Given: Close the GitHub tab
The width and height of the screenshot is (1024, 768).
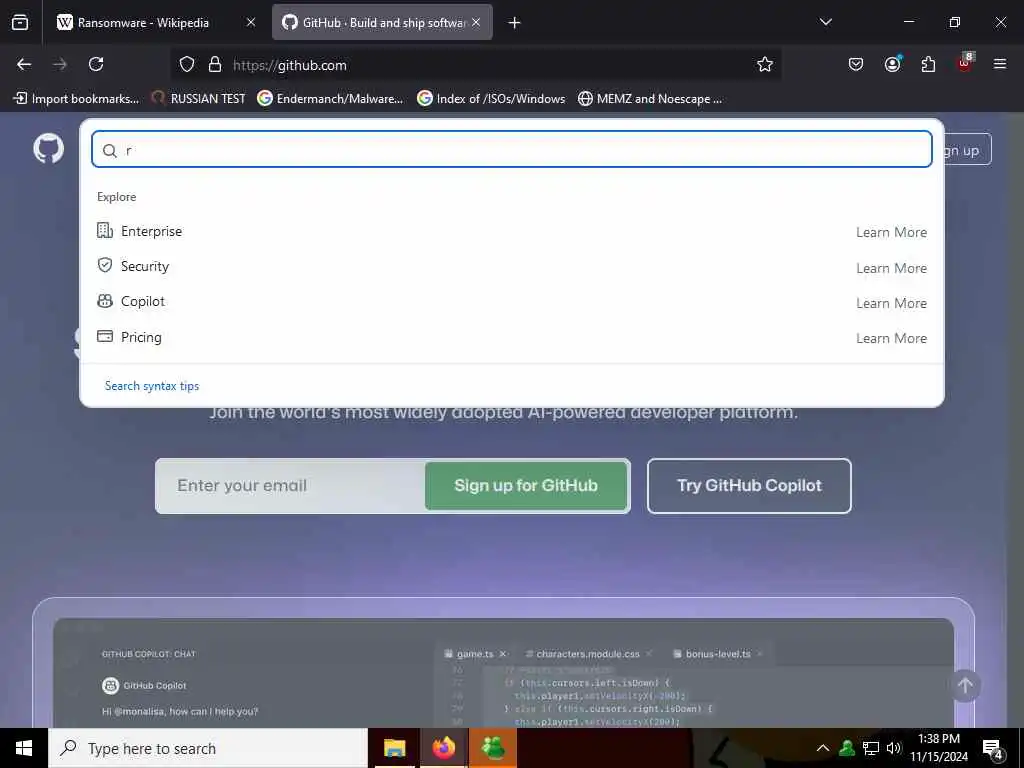Looking at the screenshot, I should [x=476, y=22].
